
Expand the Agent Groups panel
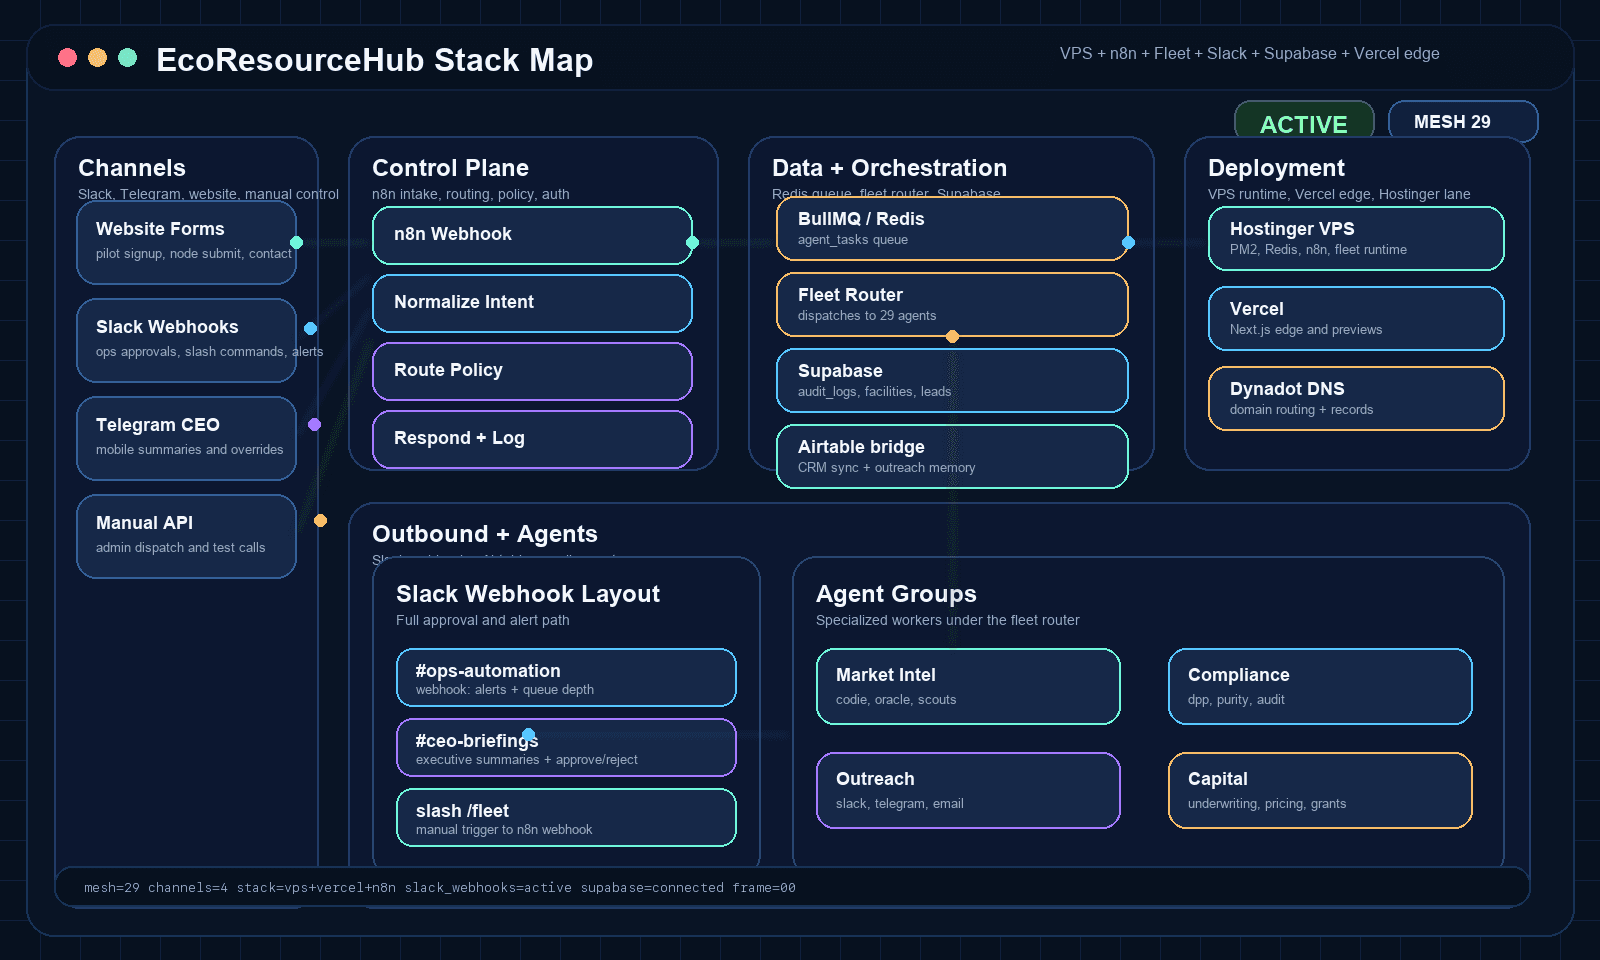[x=895, y=594]
